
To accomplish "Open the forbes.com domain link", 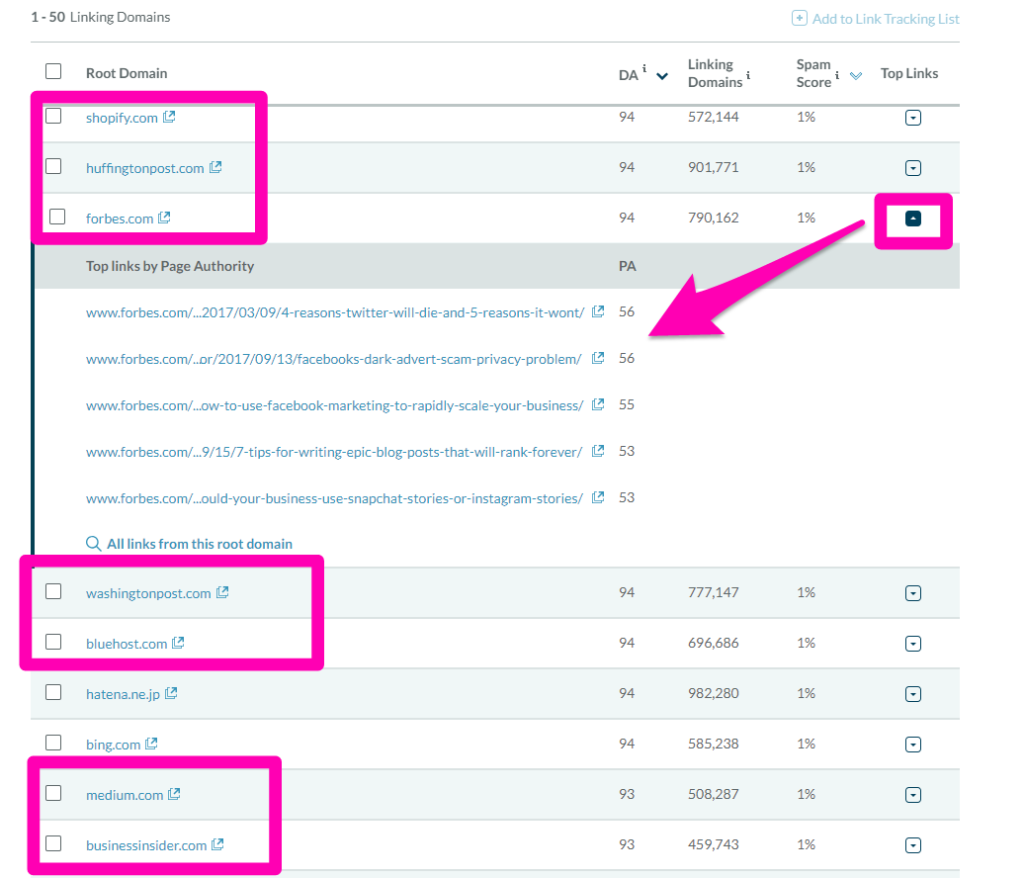I will [120, 218].
